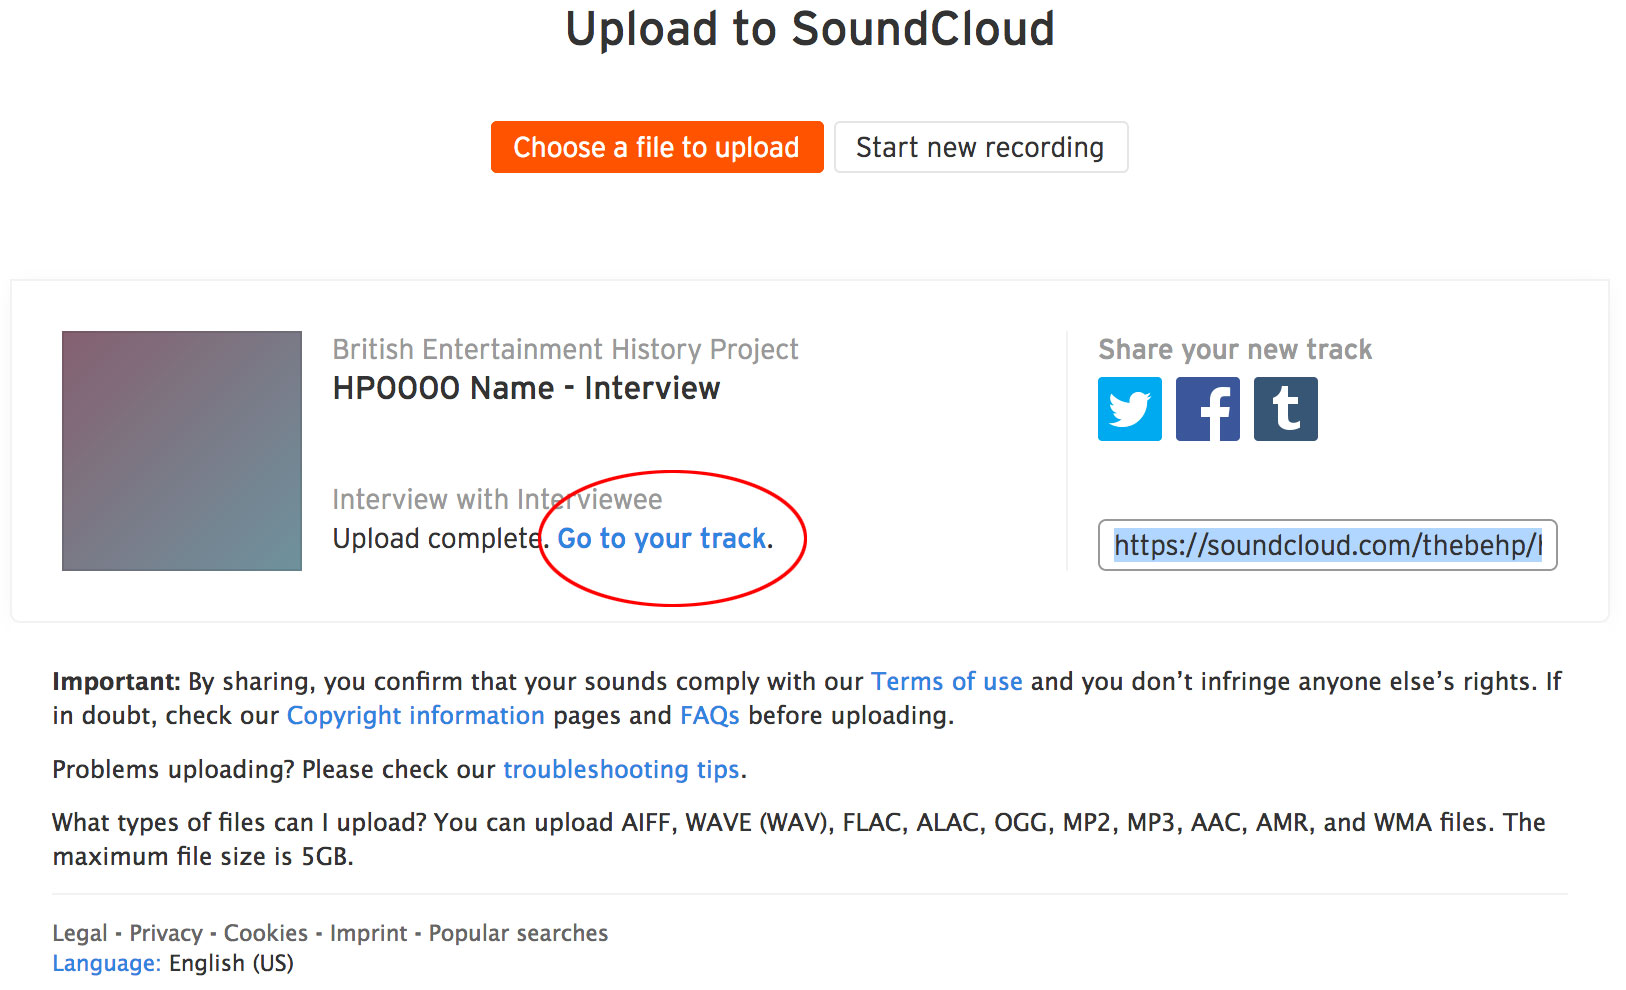The width and height of the screenshot is (1626, 990).
Task: Click the Imprint footer link
Action: (368, 933)
